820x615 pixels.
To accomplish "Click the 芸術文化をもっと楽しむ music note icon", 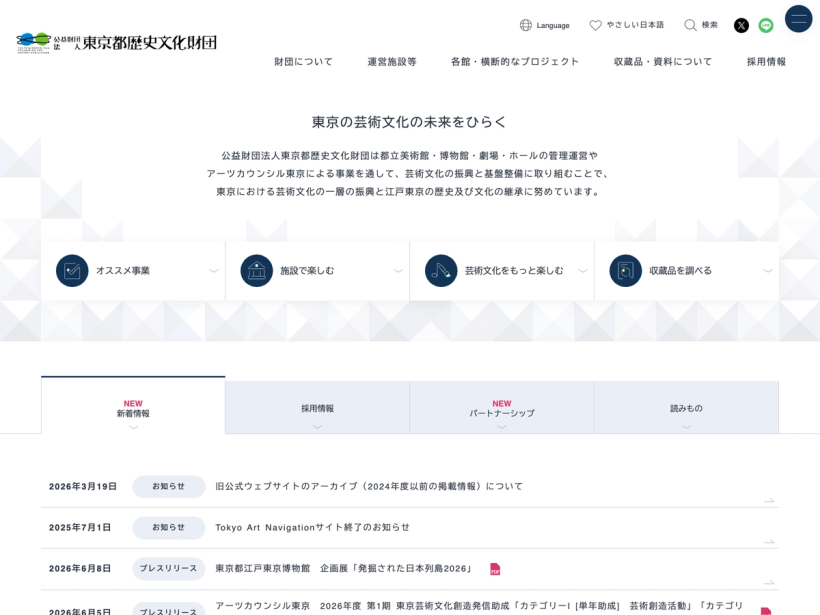I will [441, 270].
